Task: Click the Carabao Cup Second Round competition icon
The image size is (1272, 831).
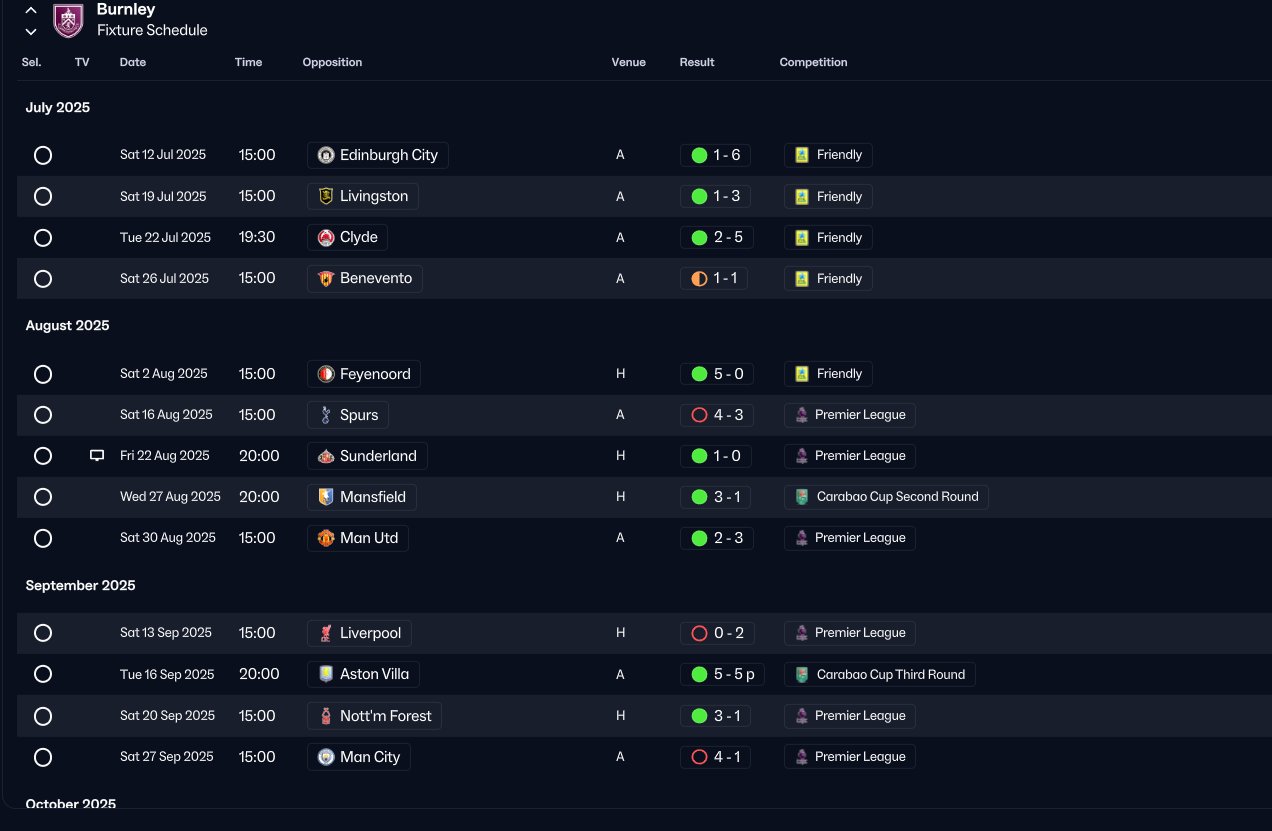Action: [801, 497]
